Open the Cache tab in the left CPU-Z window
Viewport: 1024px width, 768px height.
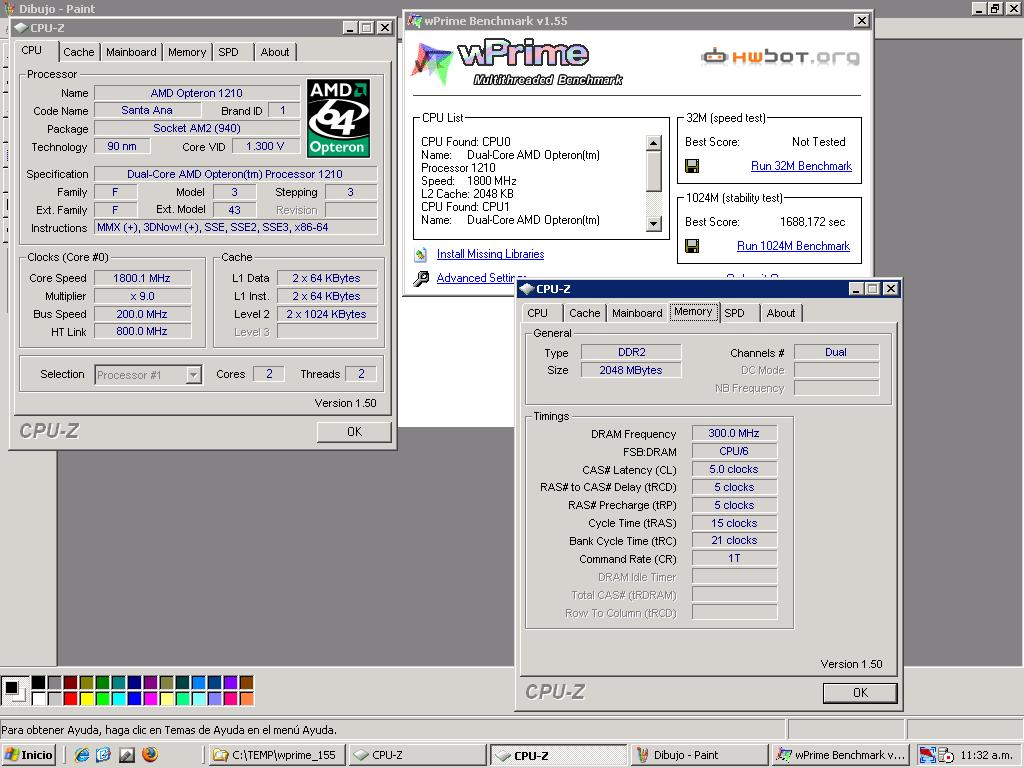[78, 52]
